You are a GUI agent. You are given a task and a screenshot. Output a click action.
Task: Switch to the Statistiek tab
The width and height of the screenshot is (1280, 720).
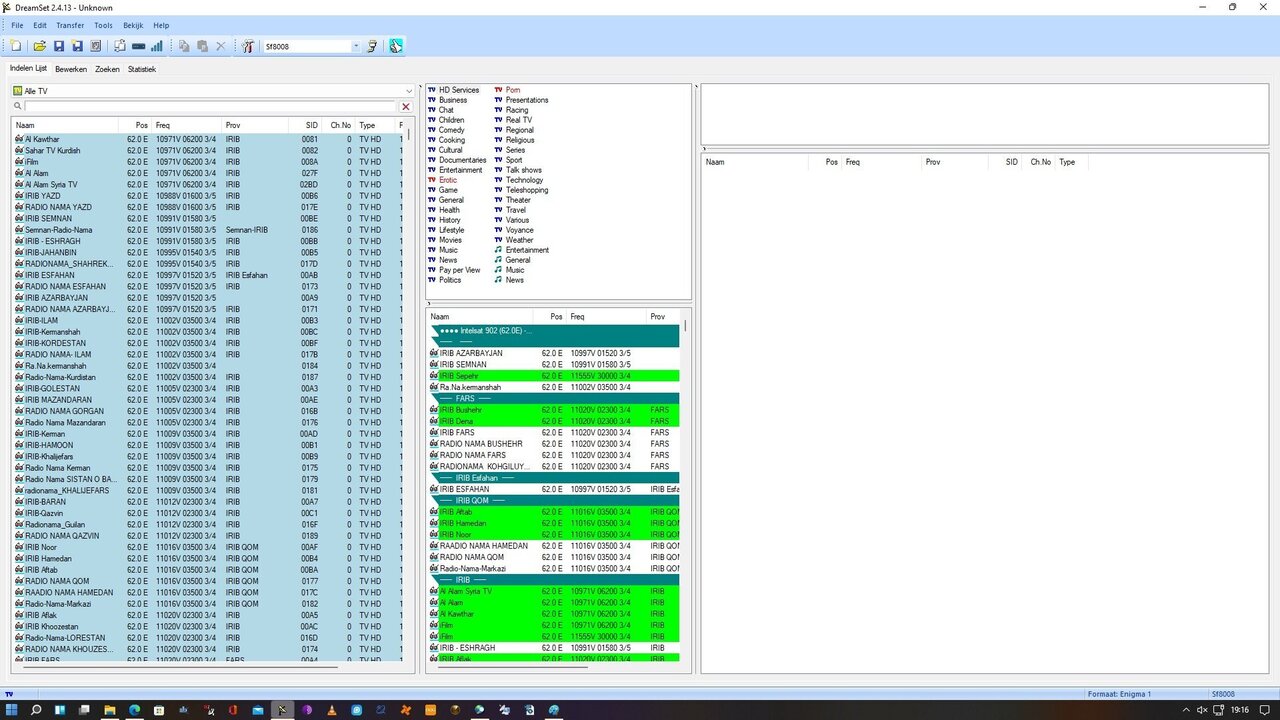(142, 69)
